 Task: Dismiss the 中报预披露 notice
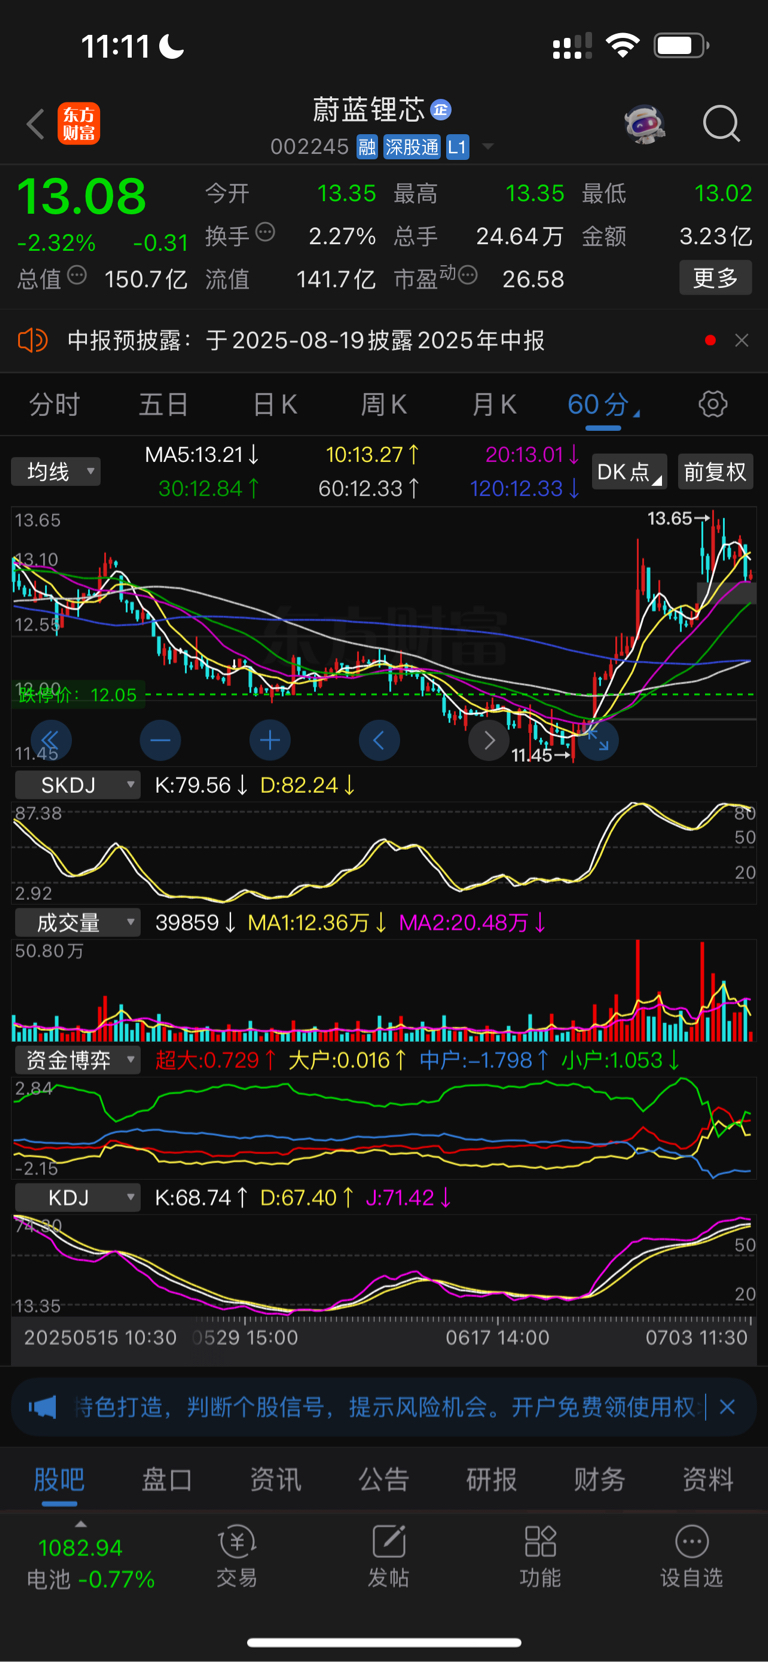(741, 340)
